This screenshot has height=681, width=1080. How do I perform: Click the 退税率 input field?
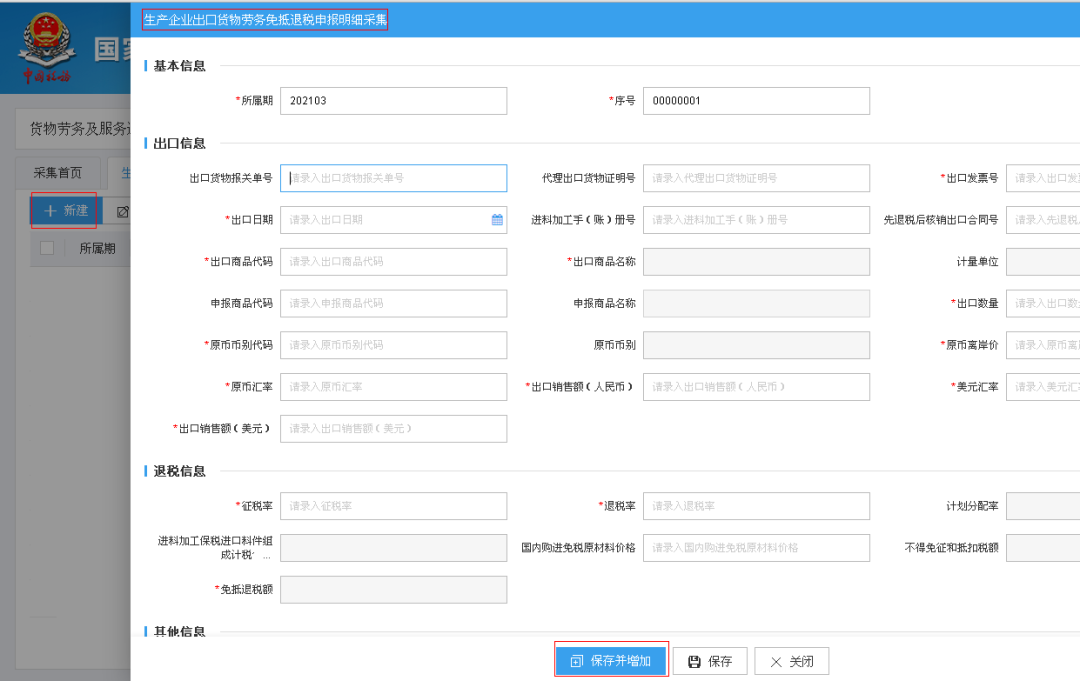click(756, 506)
